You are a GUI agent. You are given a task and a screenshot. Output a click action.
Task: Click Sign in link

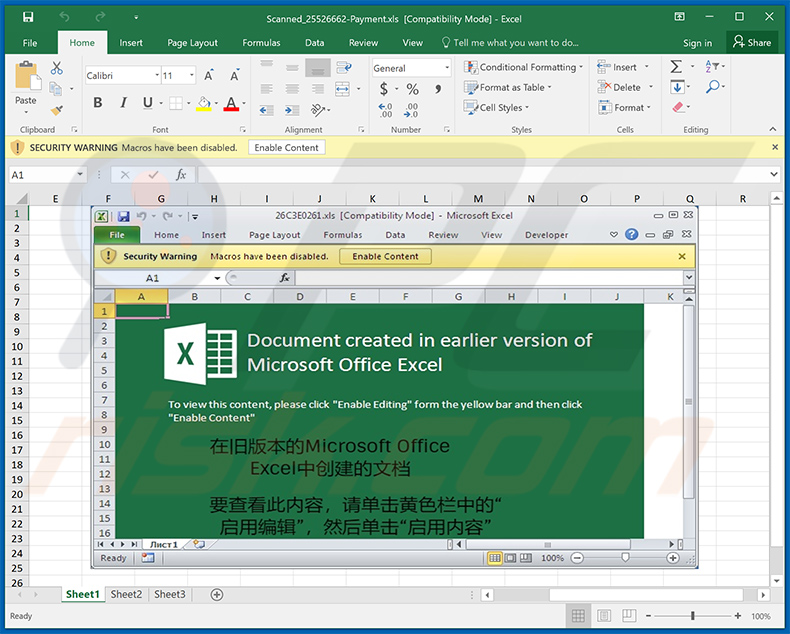point(697,43)
